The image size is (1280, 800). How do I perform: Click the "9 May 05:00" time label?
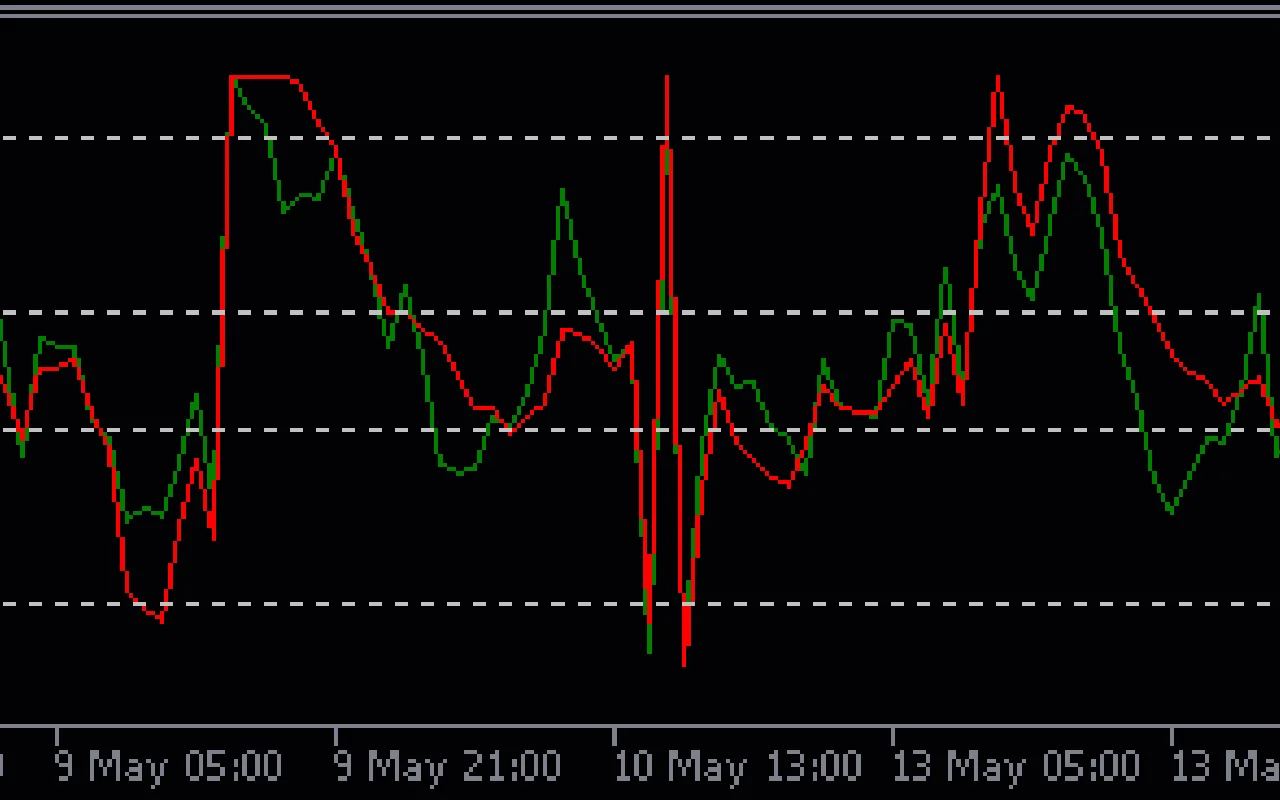pos(168,767)
